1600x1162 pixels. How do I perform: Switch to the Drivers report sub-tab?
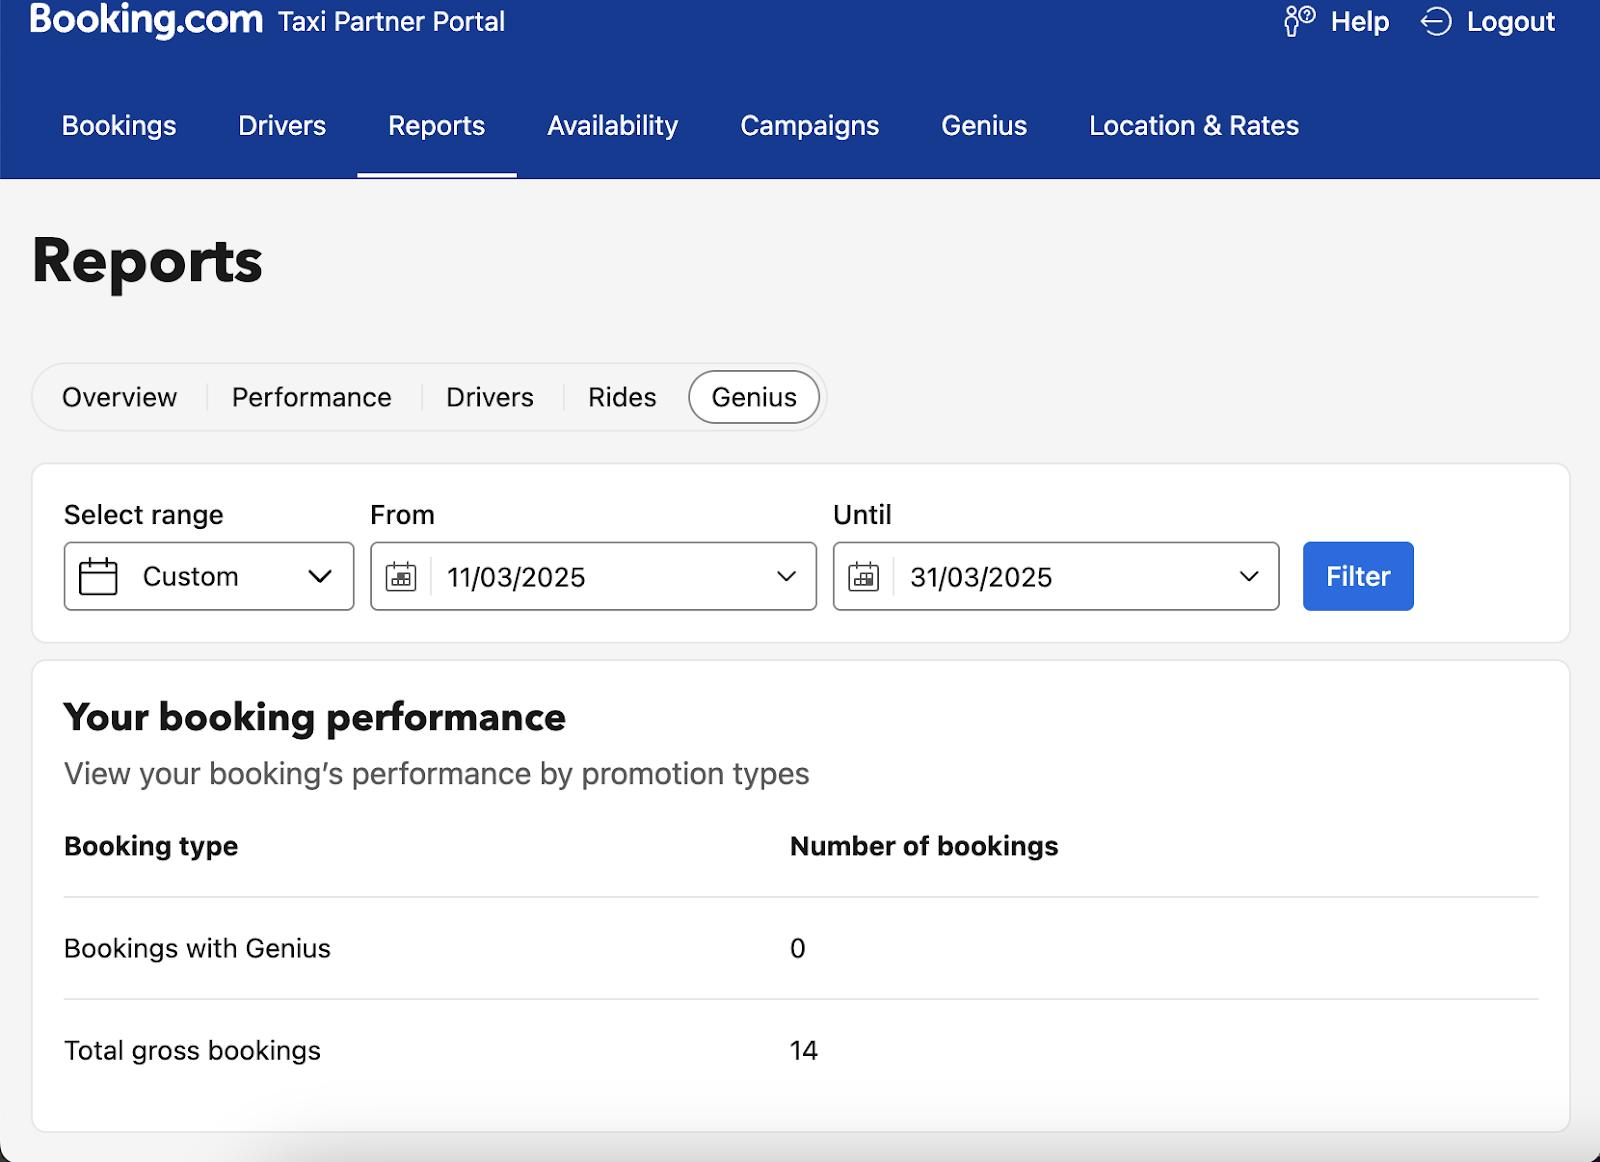pyautogui.click(x=490, y=397)
